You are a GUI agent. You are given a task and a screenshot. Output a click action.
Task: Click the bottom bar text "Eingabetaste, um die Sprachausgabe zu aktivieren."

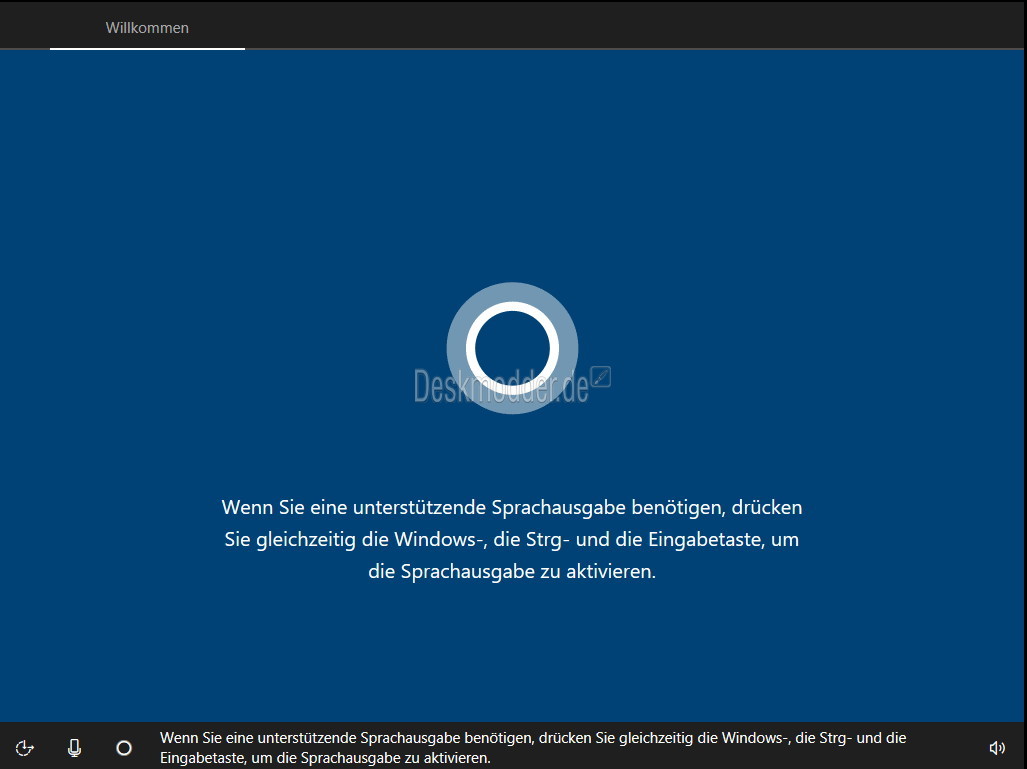pyautogui.click(x=325, y=758)
